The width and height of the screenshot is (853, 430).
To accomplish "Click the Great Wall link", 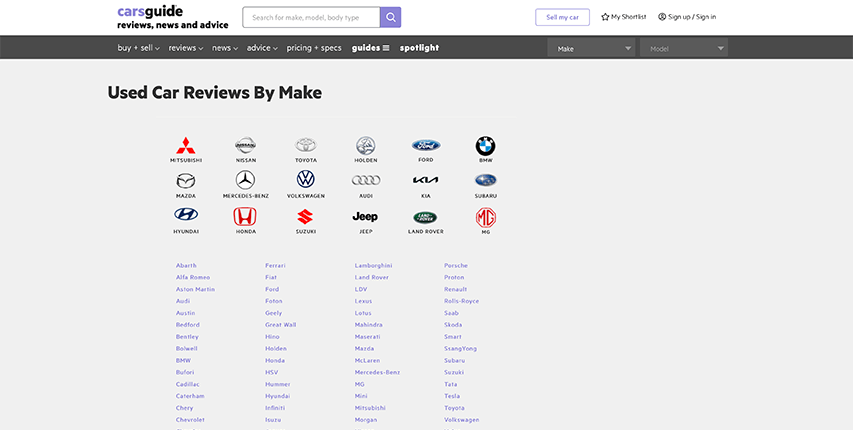I will click(281, 325).
